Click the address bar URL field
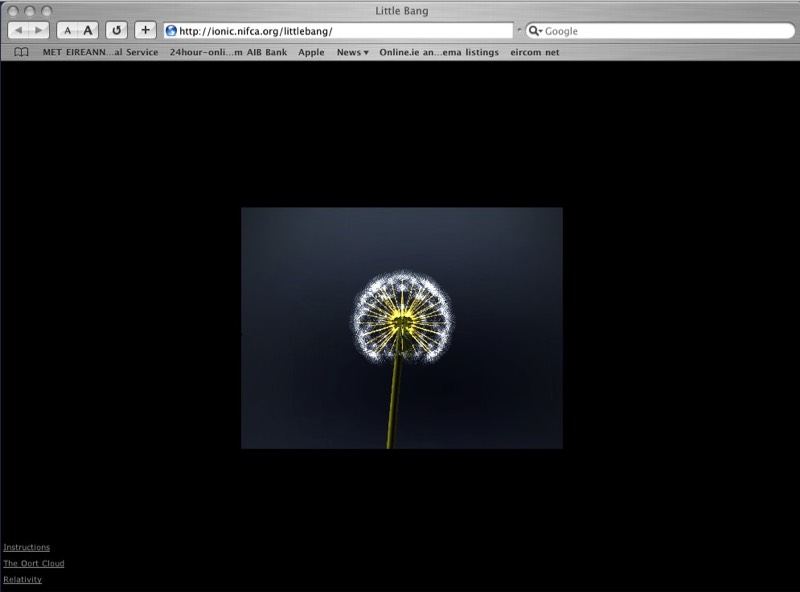 tap(340, 31)
